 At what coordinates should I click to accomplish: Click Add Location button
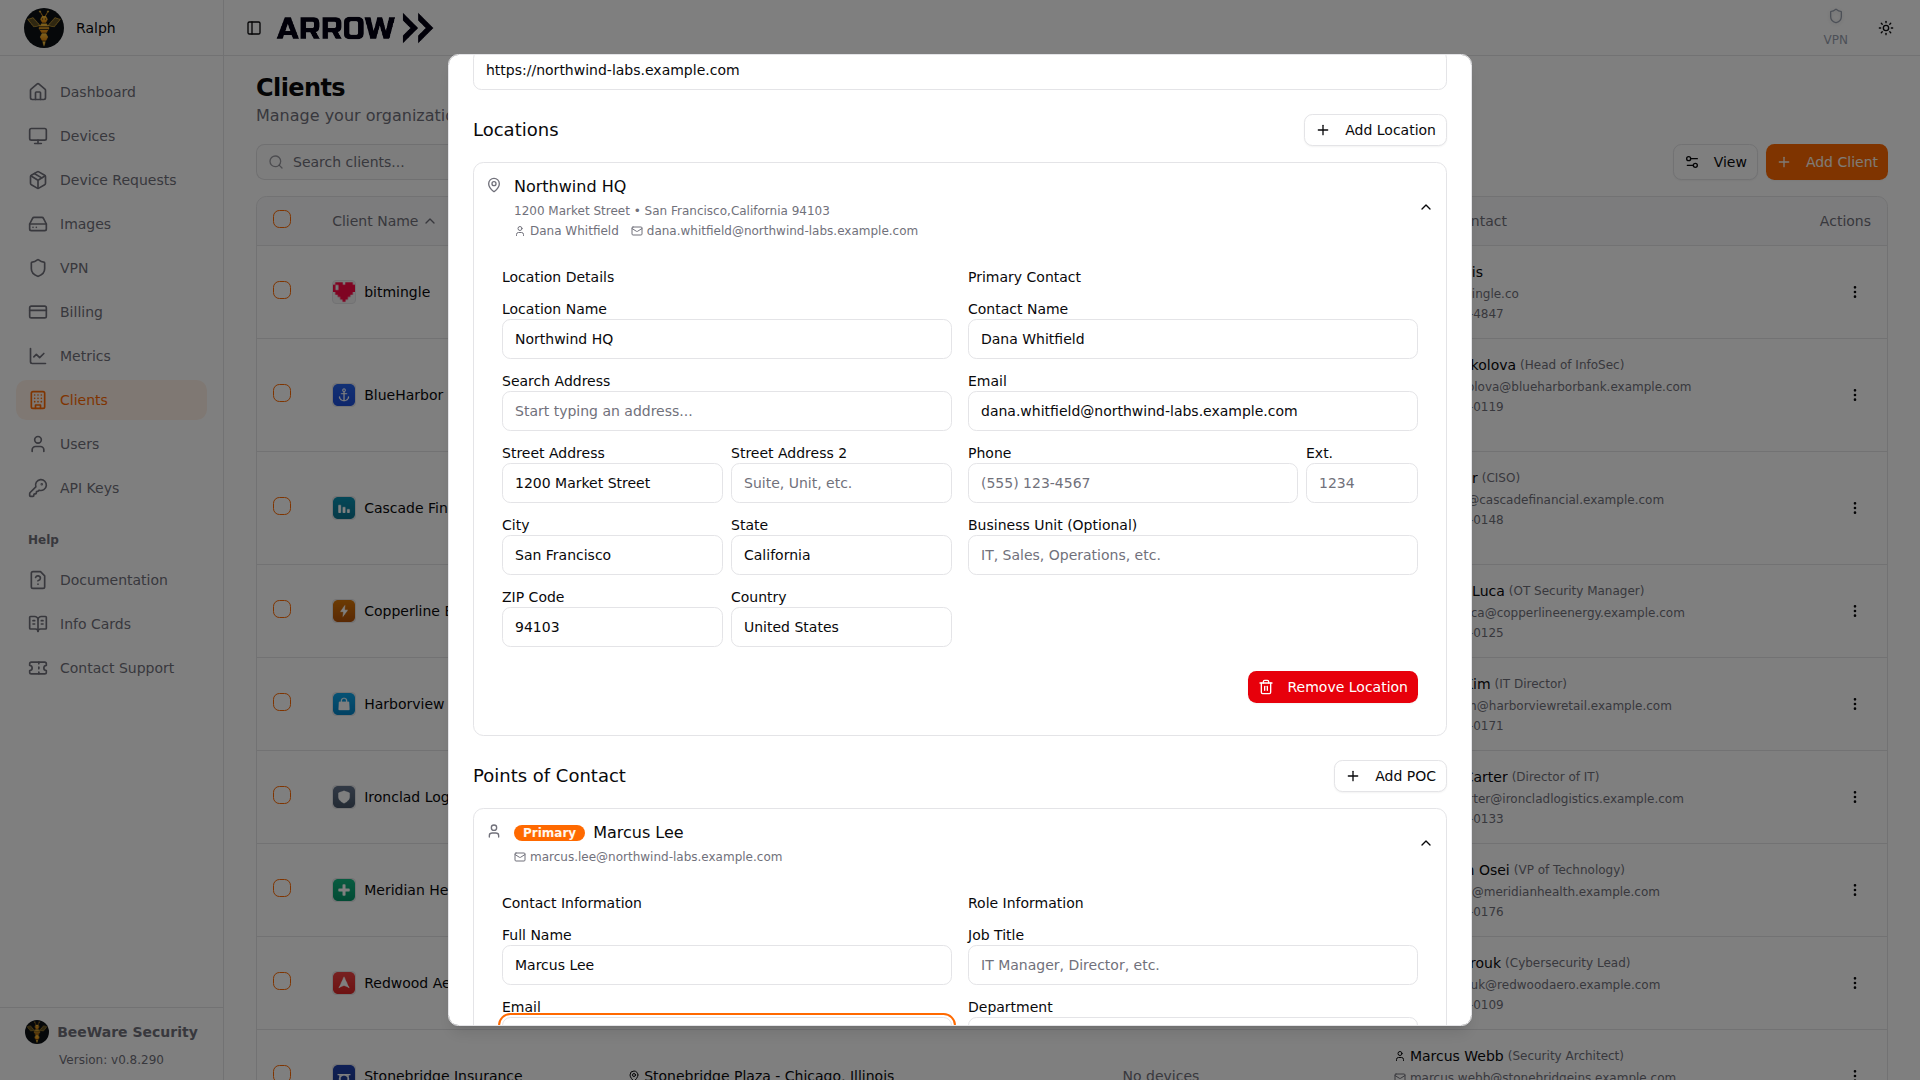click(1375, 130)
